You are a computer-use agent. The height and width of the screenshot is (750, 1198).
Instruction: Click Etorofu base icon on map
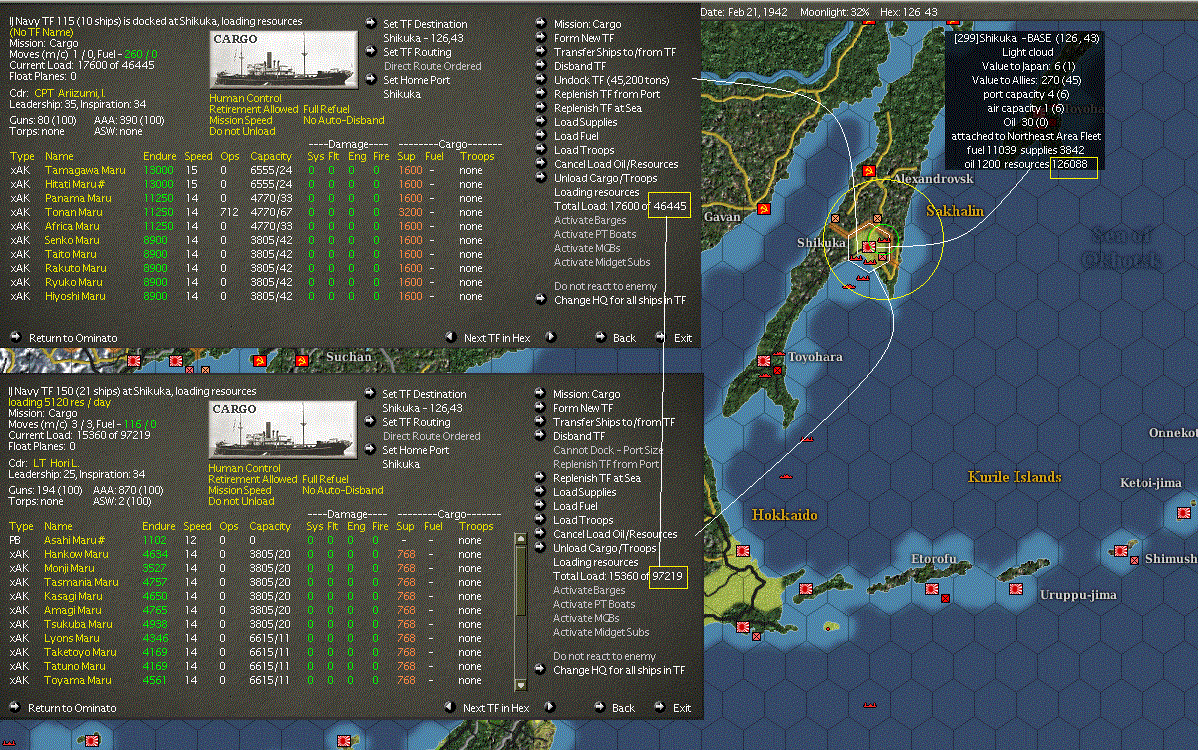tap(931, 589)
